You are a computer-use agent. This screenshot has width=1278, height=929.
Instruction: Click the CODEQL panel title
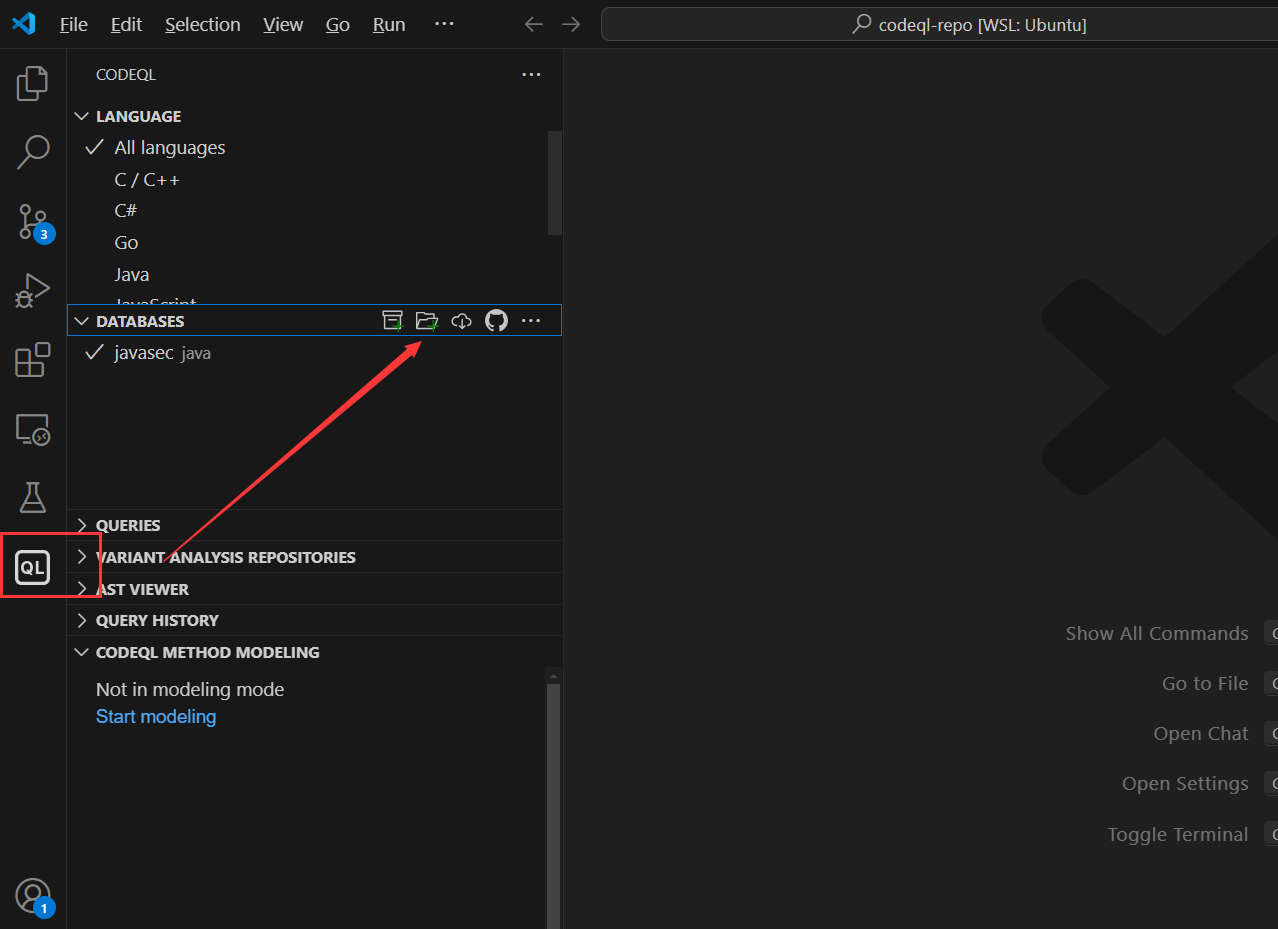pos(126,75)
